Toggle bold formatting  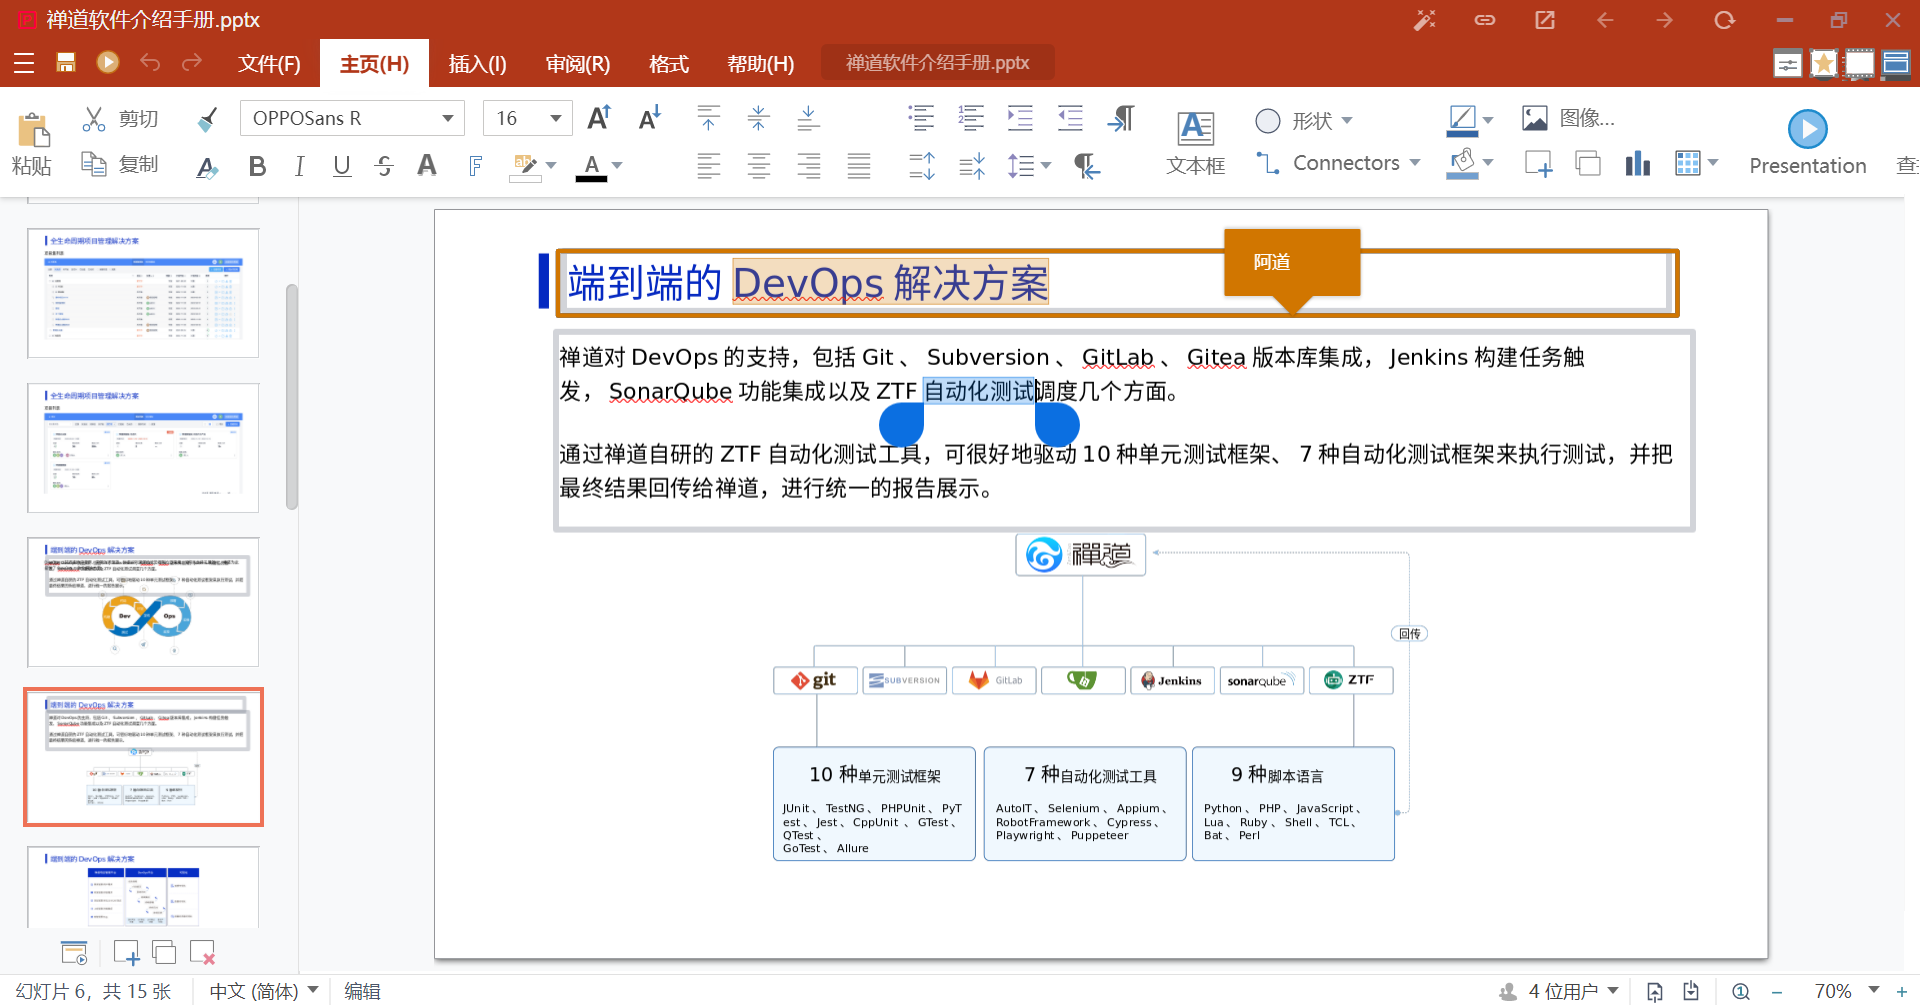(x=257, y=166)
